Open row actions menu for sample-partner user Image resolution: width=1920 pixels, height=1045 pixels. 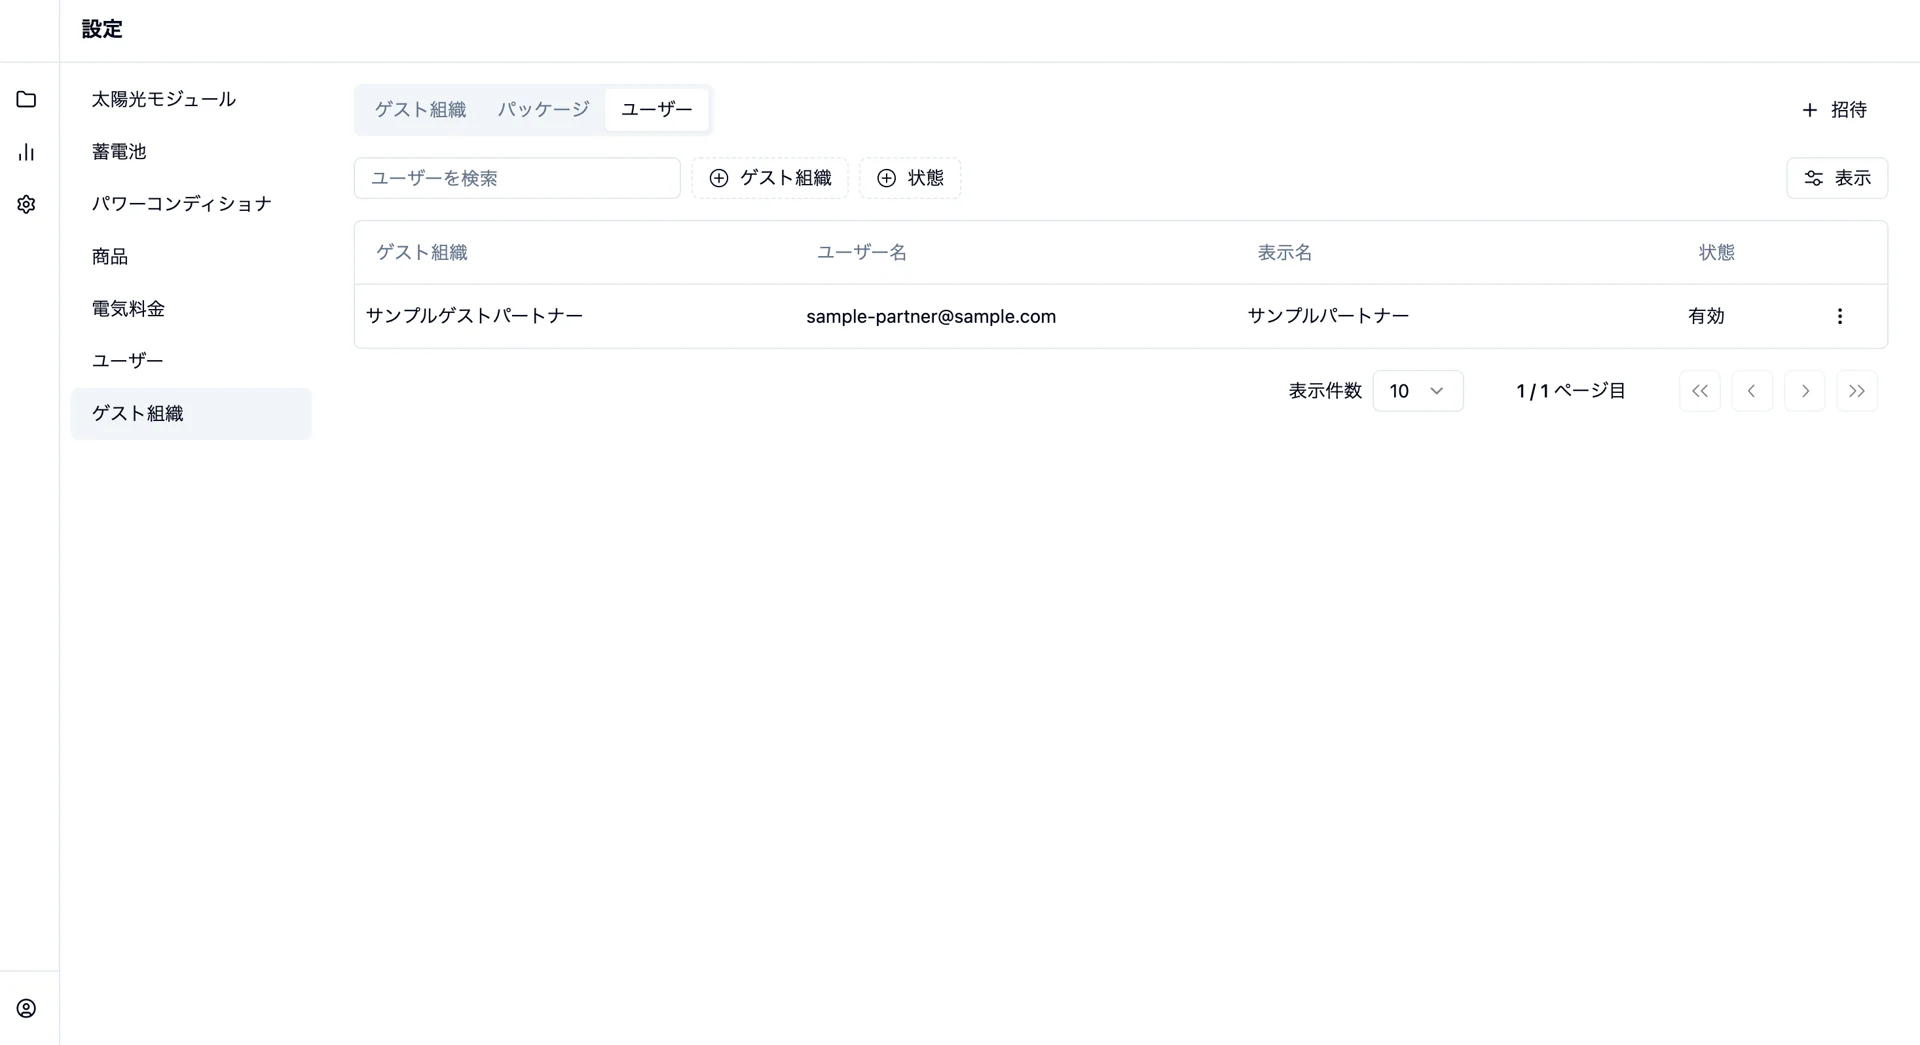click(1839, 316)
